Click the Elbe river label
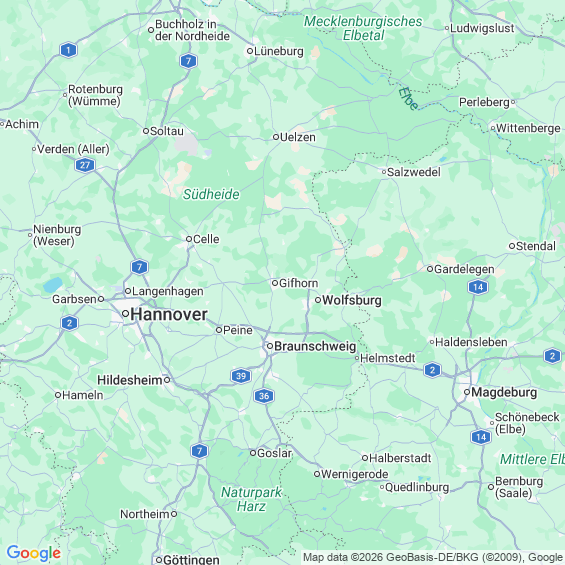The height and width of the screenshot is (565, 565). tap(409, 98)
